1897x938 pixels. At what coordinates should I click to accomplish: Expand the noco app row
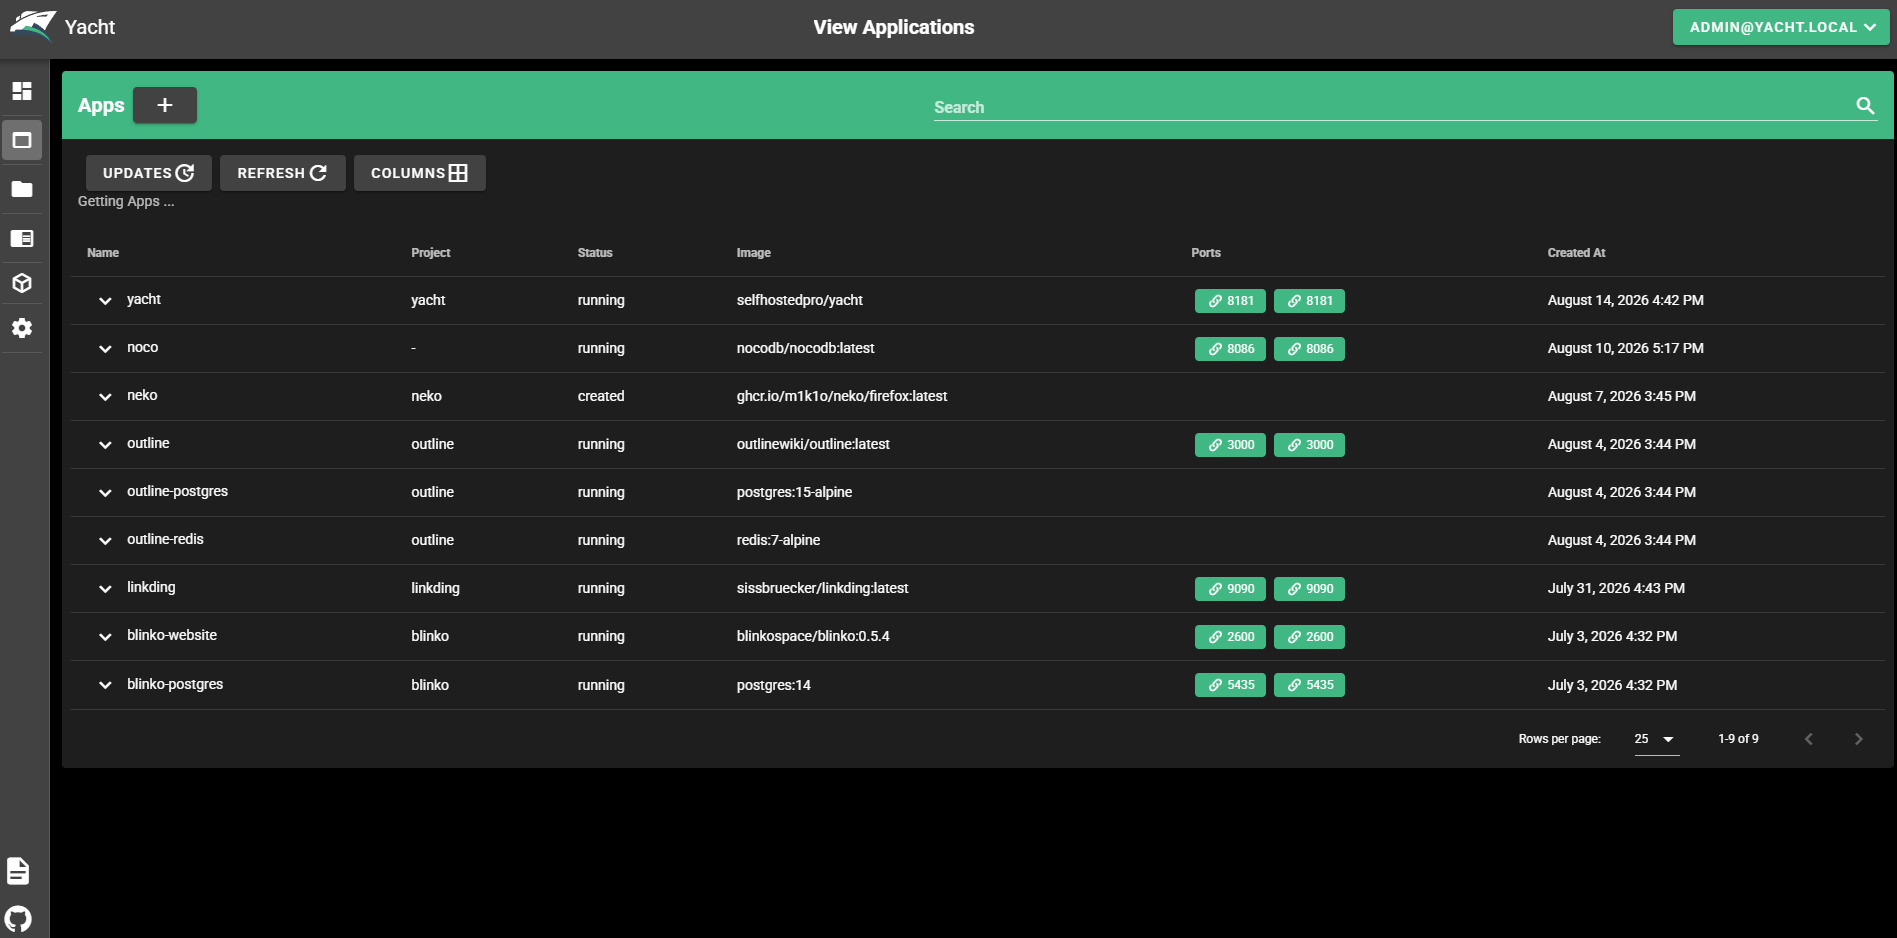105,349
